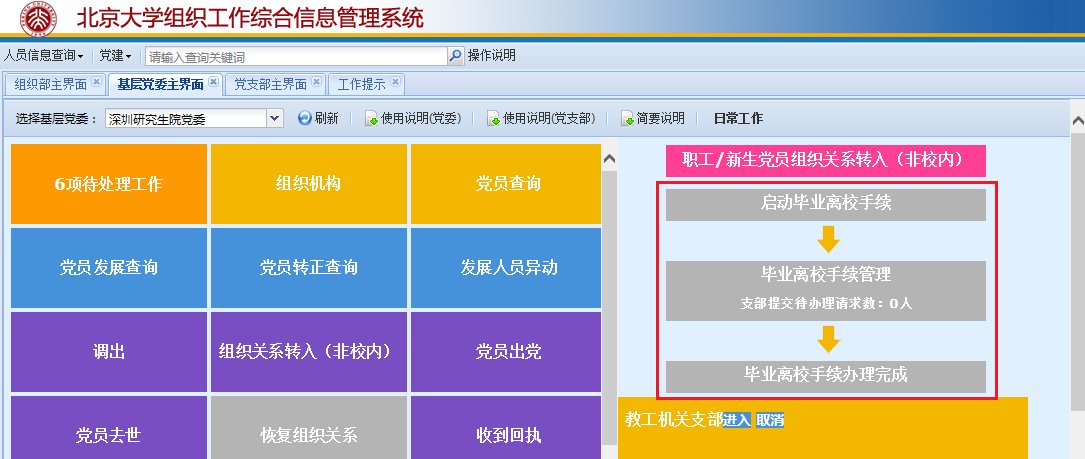Click the 刷新 refresh icon

click(305, 119)
